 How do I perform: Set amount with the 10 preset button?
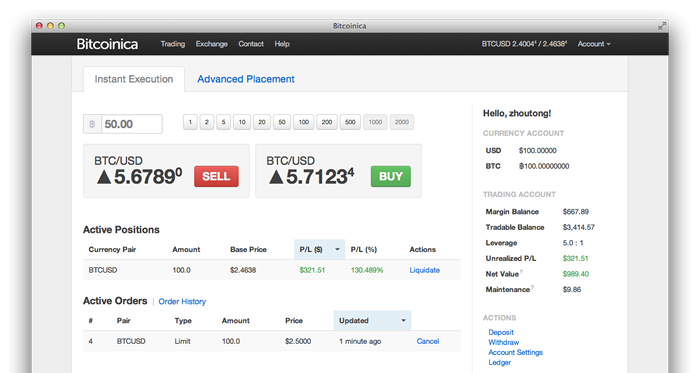point(242,122)
